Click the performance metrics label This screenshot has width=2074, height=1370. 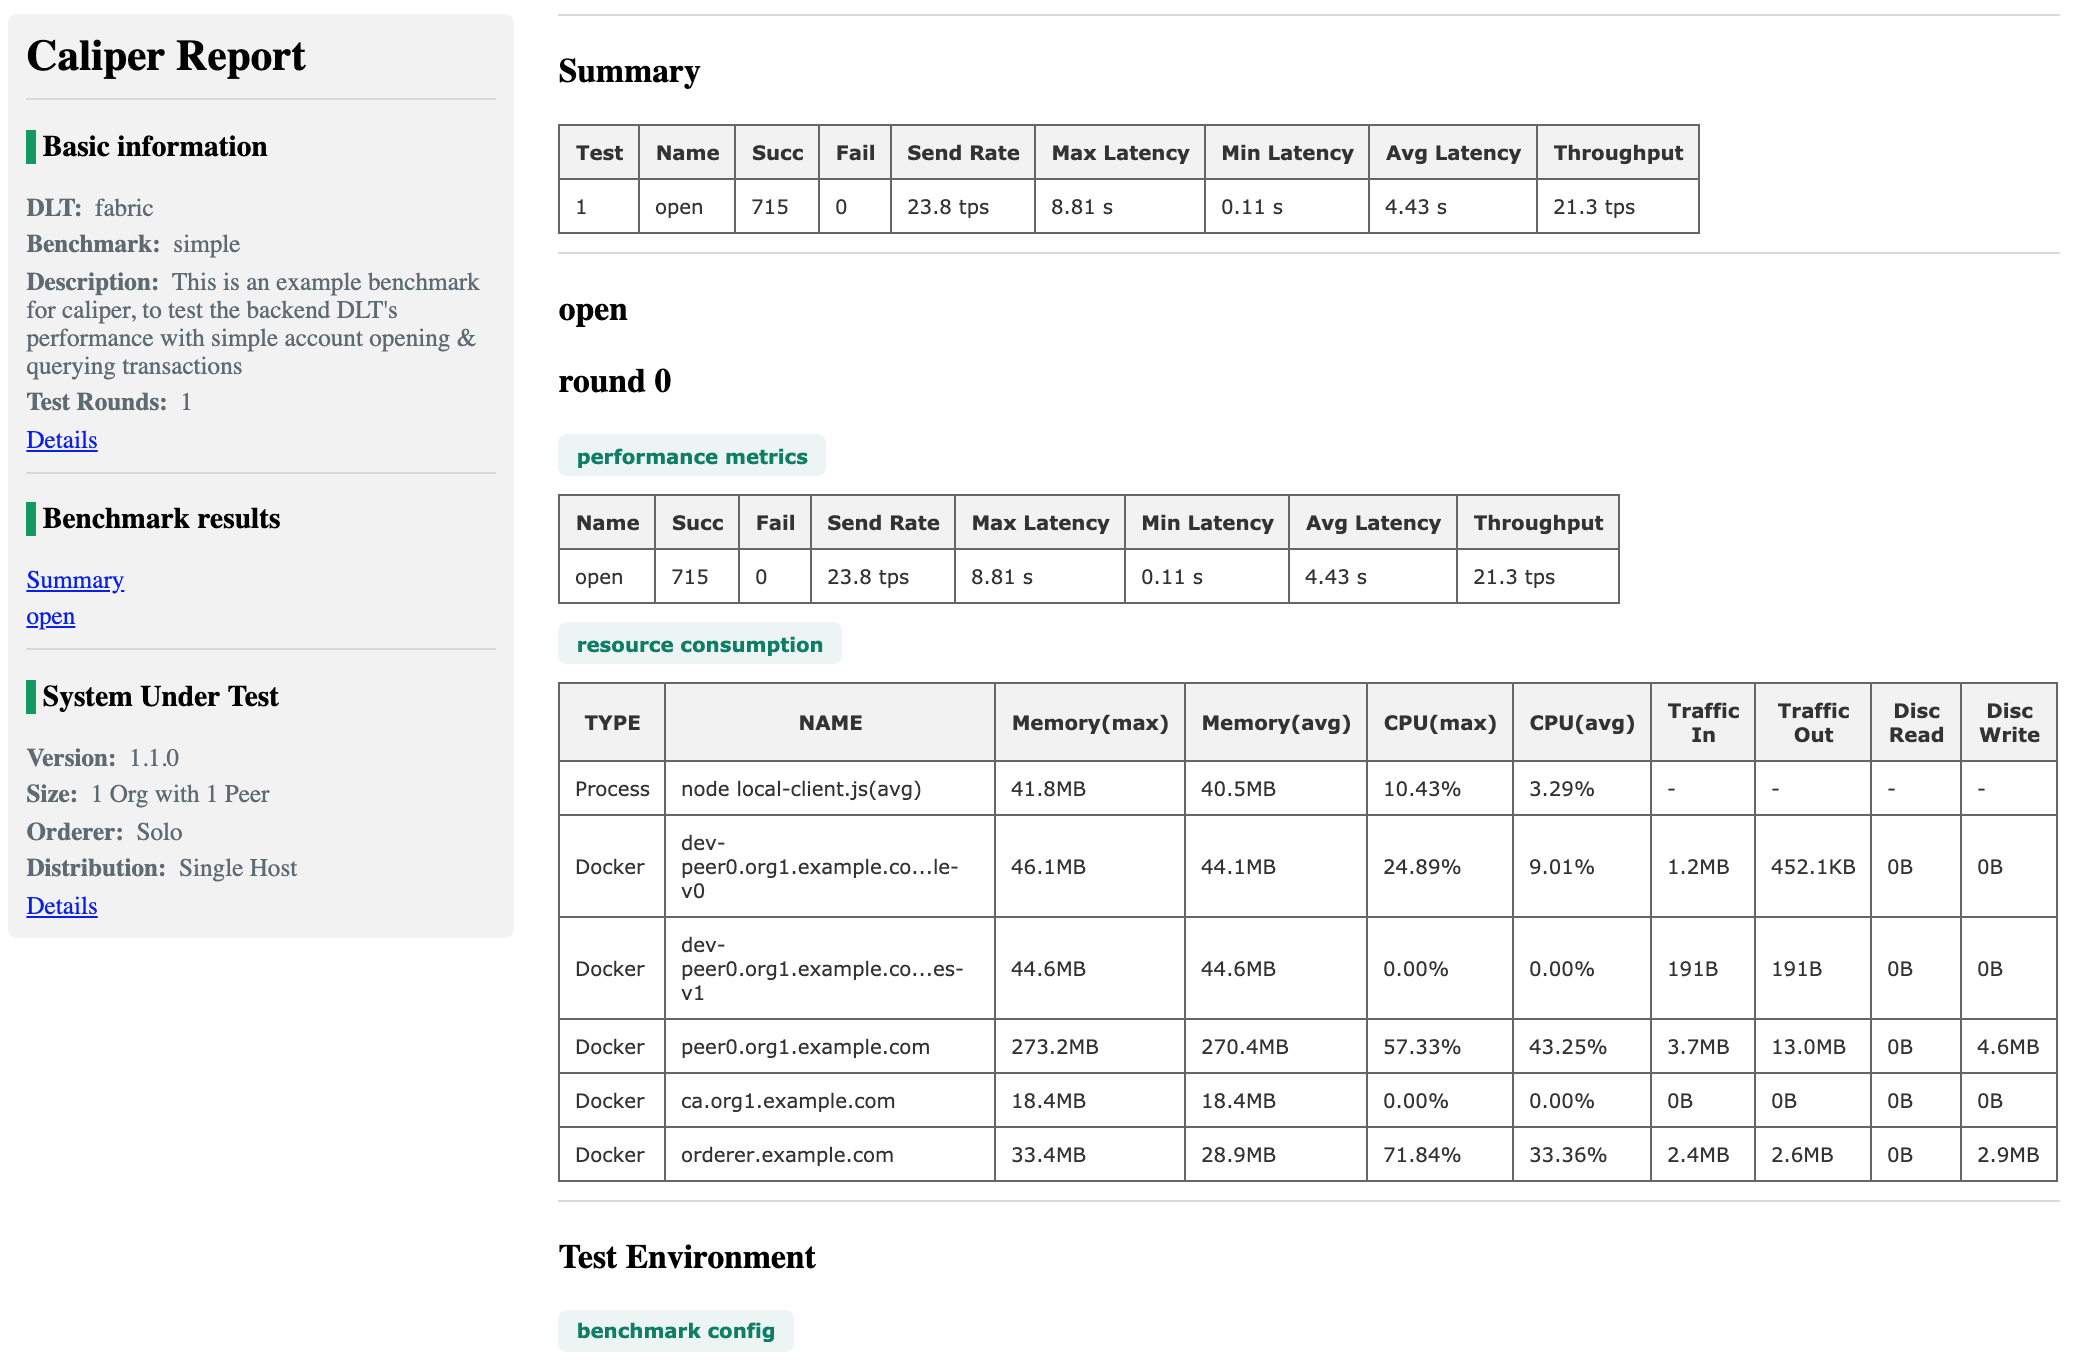[x=691, y=456]
